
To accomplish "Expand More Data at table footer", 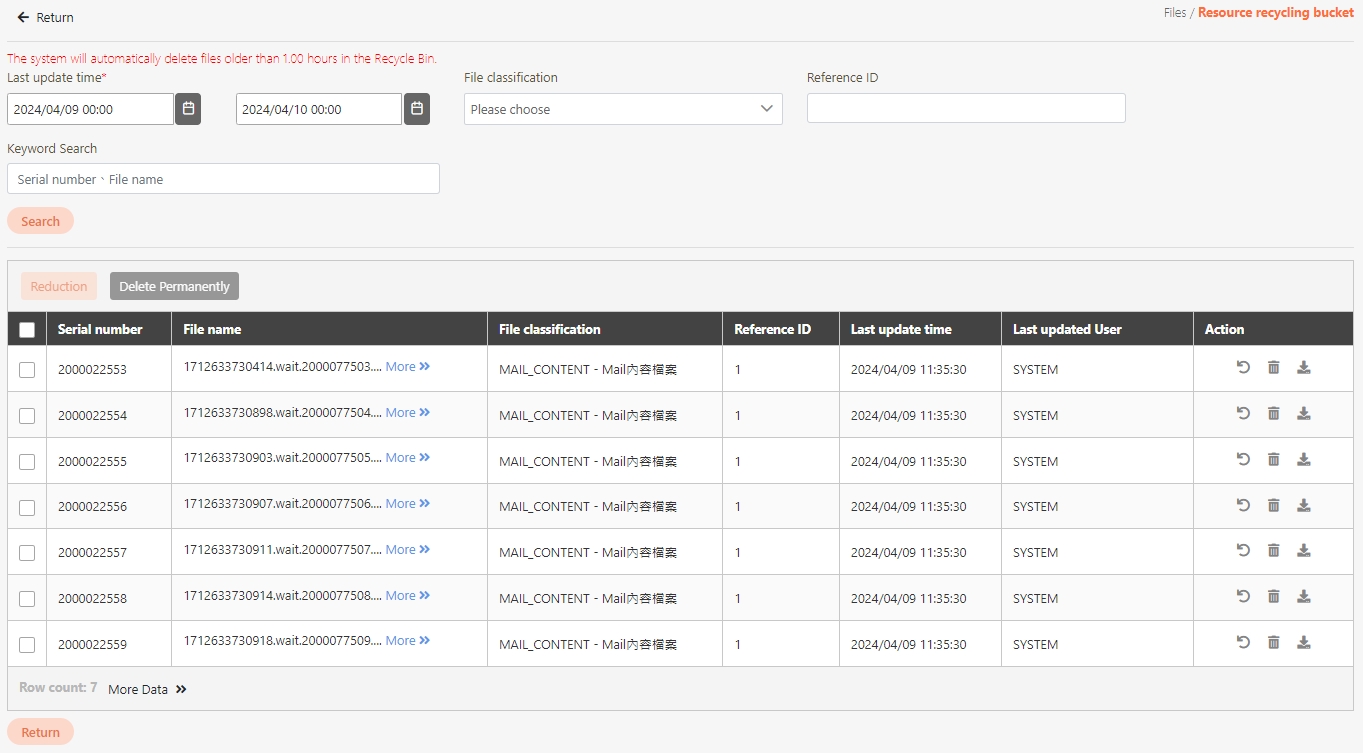I will click(147, 689).
